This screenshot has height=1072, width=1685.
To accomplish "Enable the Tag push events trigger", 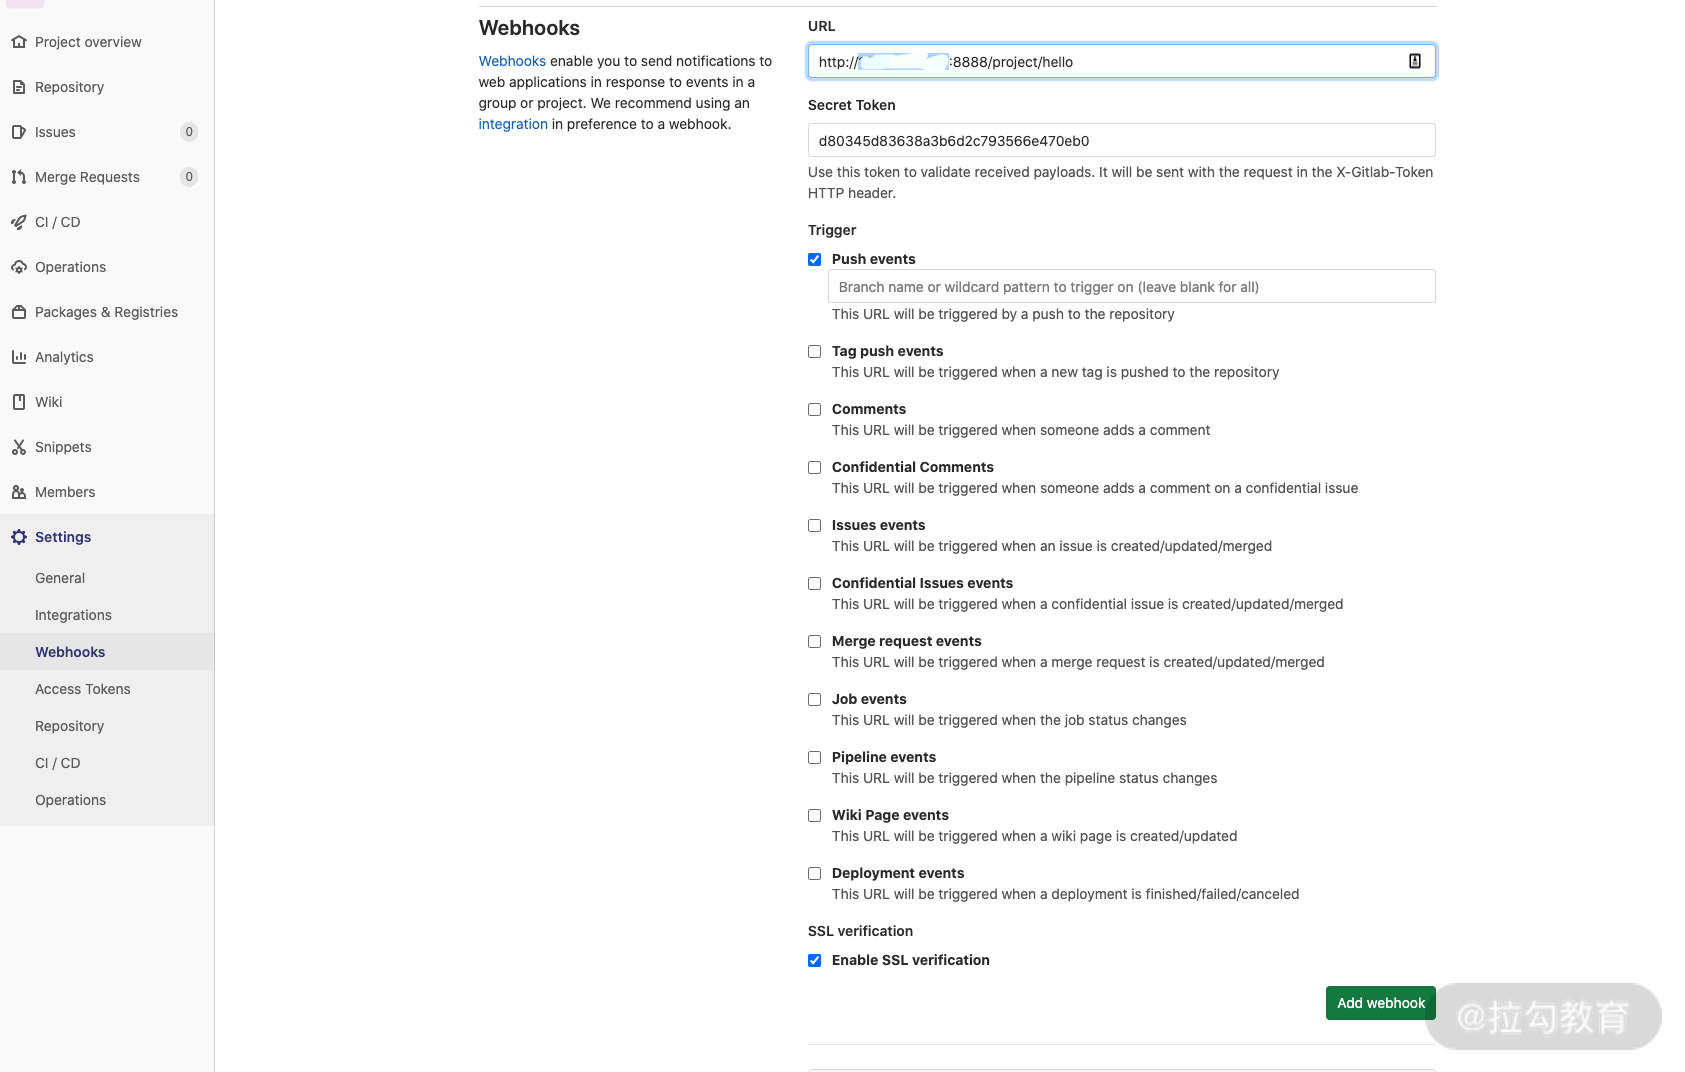I will pyautogui.click(x=815, y=351).
